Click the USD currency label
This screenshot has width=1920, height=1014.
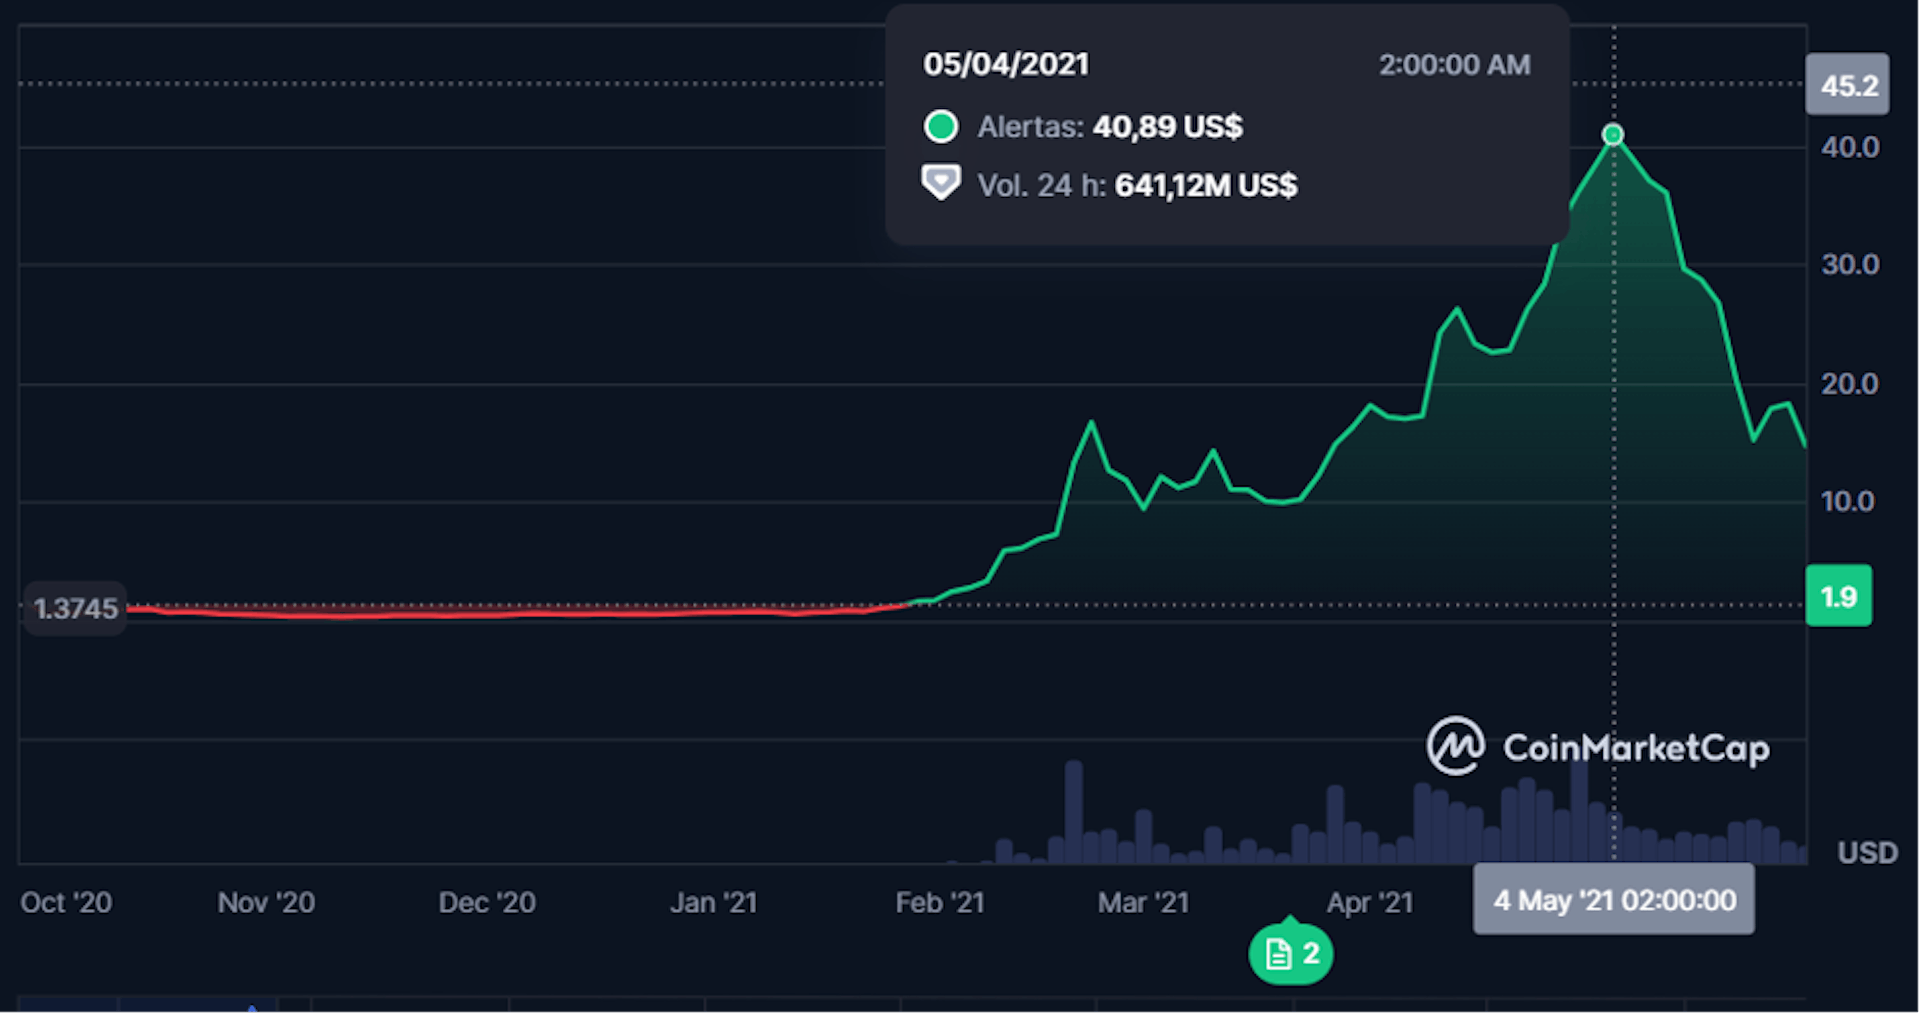tap(1866, 852)
